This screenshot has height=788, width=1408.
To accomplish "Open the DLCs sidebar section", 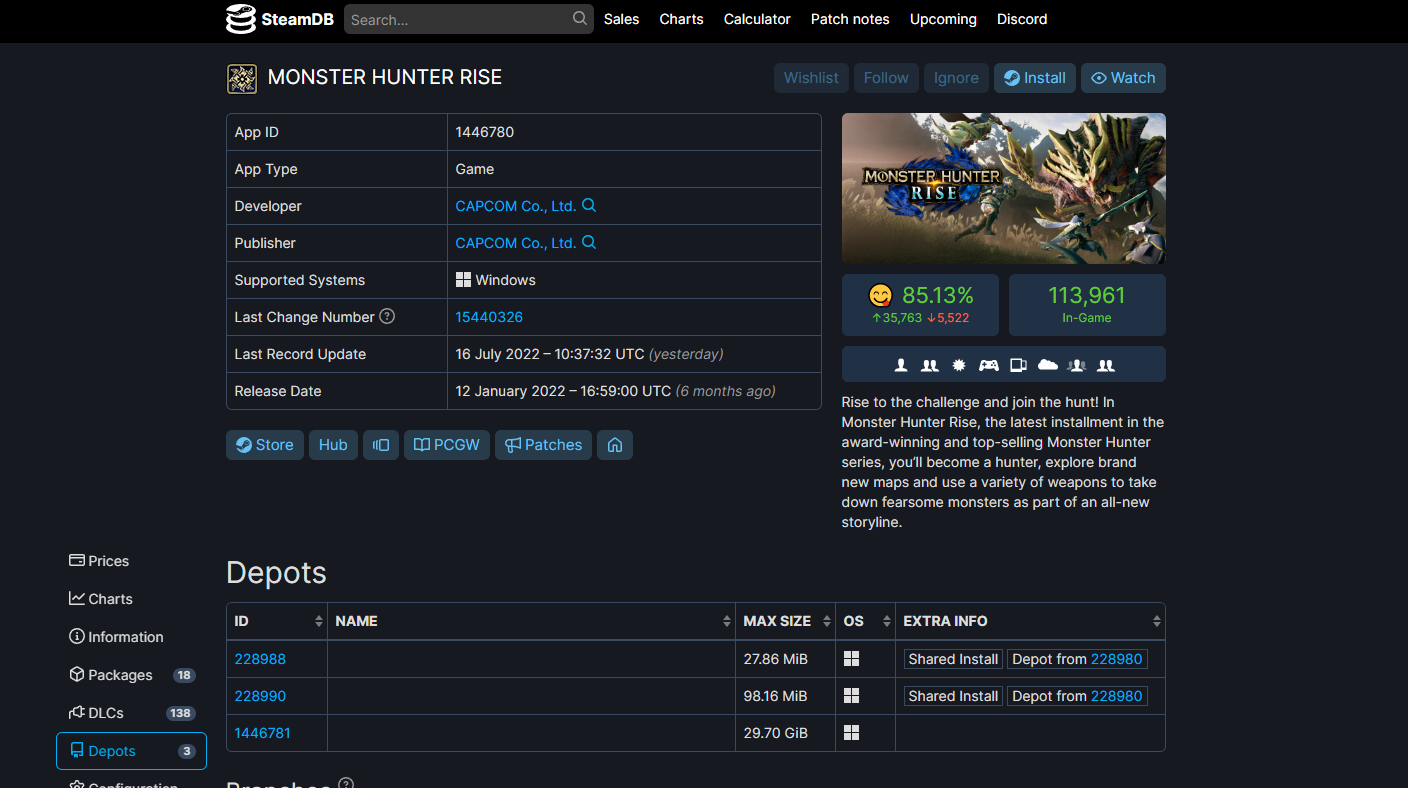I will (131, 713).
